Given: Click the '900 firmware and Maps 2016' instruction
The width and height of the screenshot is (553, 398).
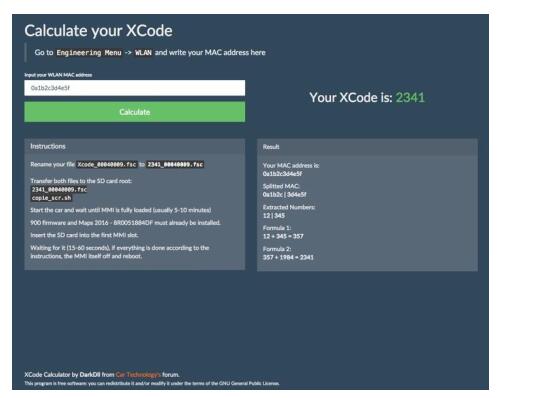Looking at the screenshot, I should (126, 223).
